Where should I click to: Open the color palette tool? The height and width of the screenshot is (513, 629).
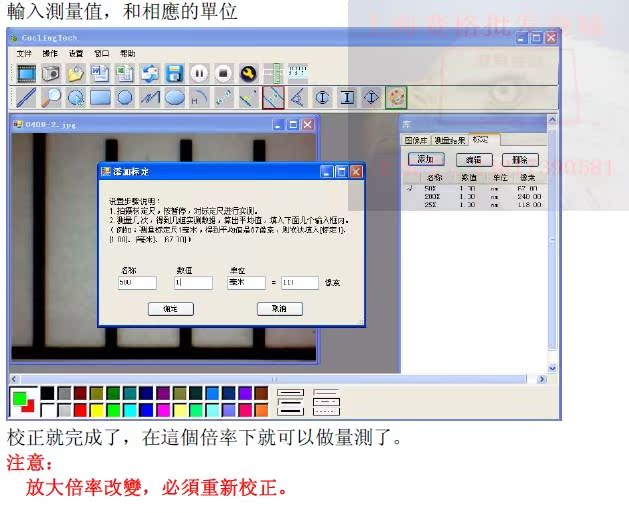[396, 97]
